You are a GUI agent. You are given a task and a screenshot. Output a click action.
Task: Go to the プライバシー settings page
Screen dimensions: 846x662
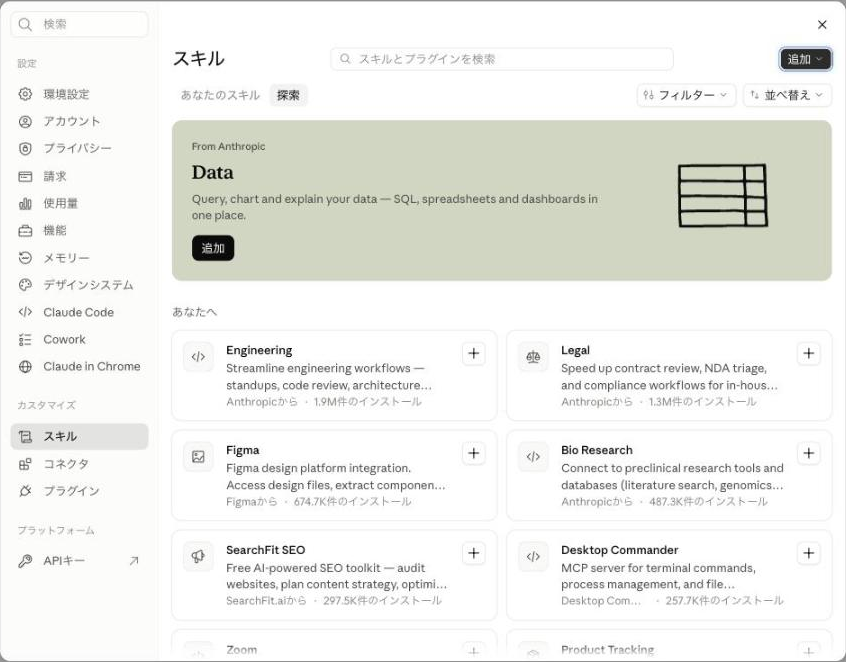click(79, 148)
